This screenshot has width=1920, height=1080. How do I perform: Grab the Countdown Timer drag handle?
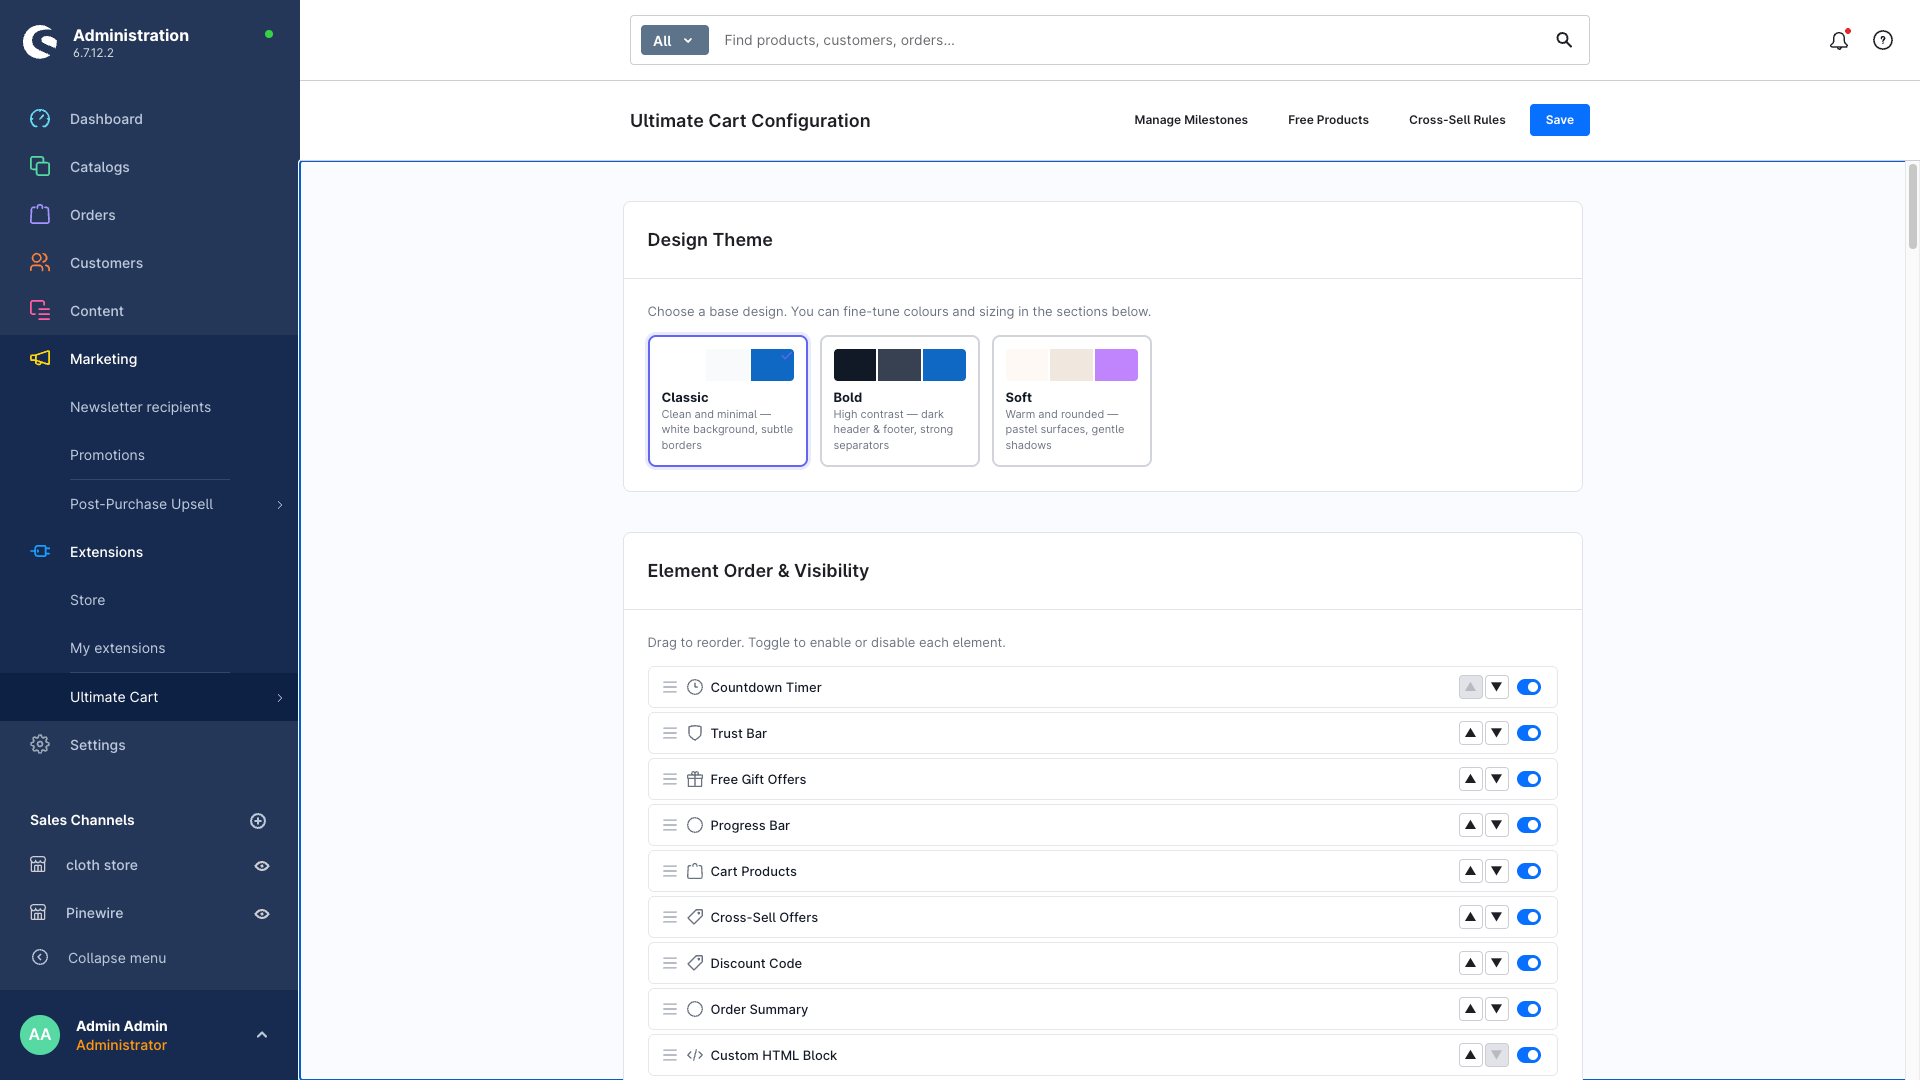tap(670, 687)
